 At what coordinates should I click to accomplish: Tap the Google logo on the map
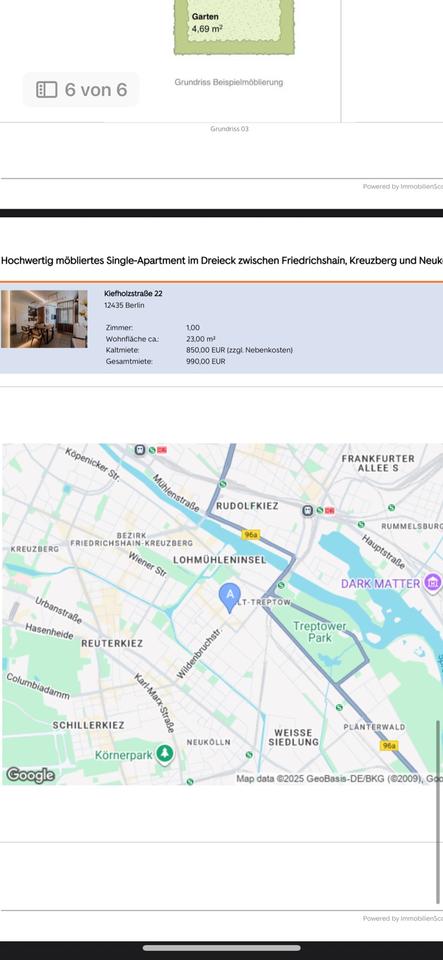[31, 775]
